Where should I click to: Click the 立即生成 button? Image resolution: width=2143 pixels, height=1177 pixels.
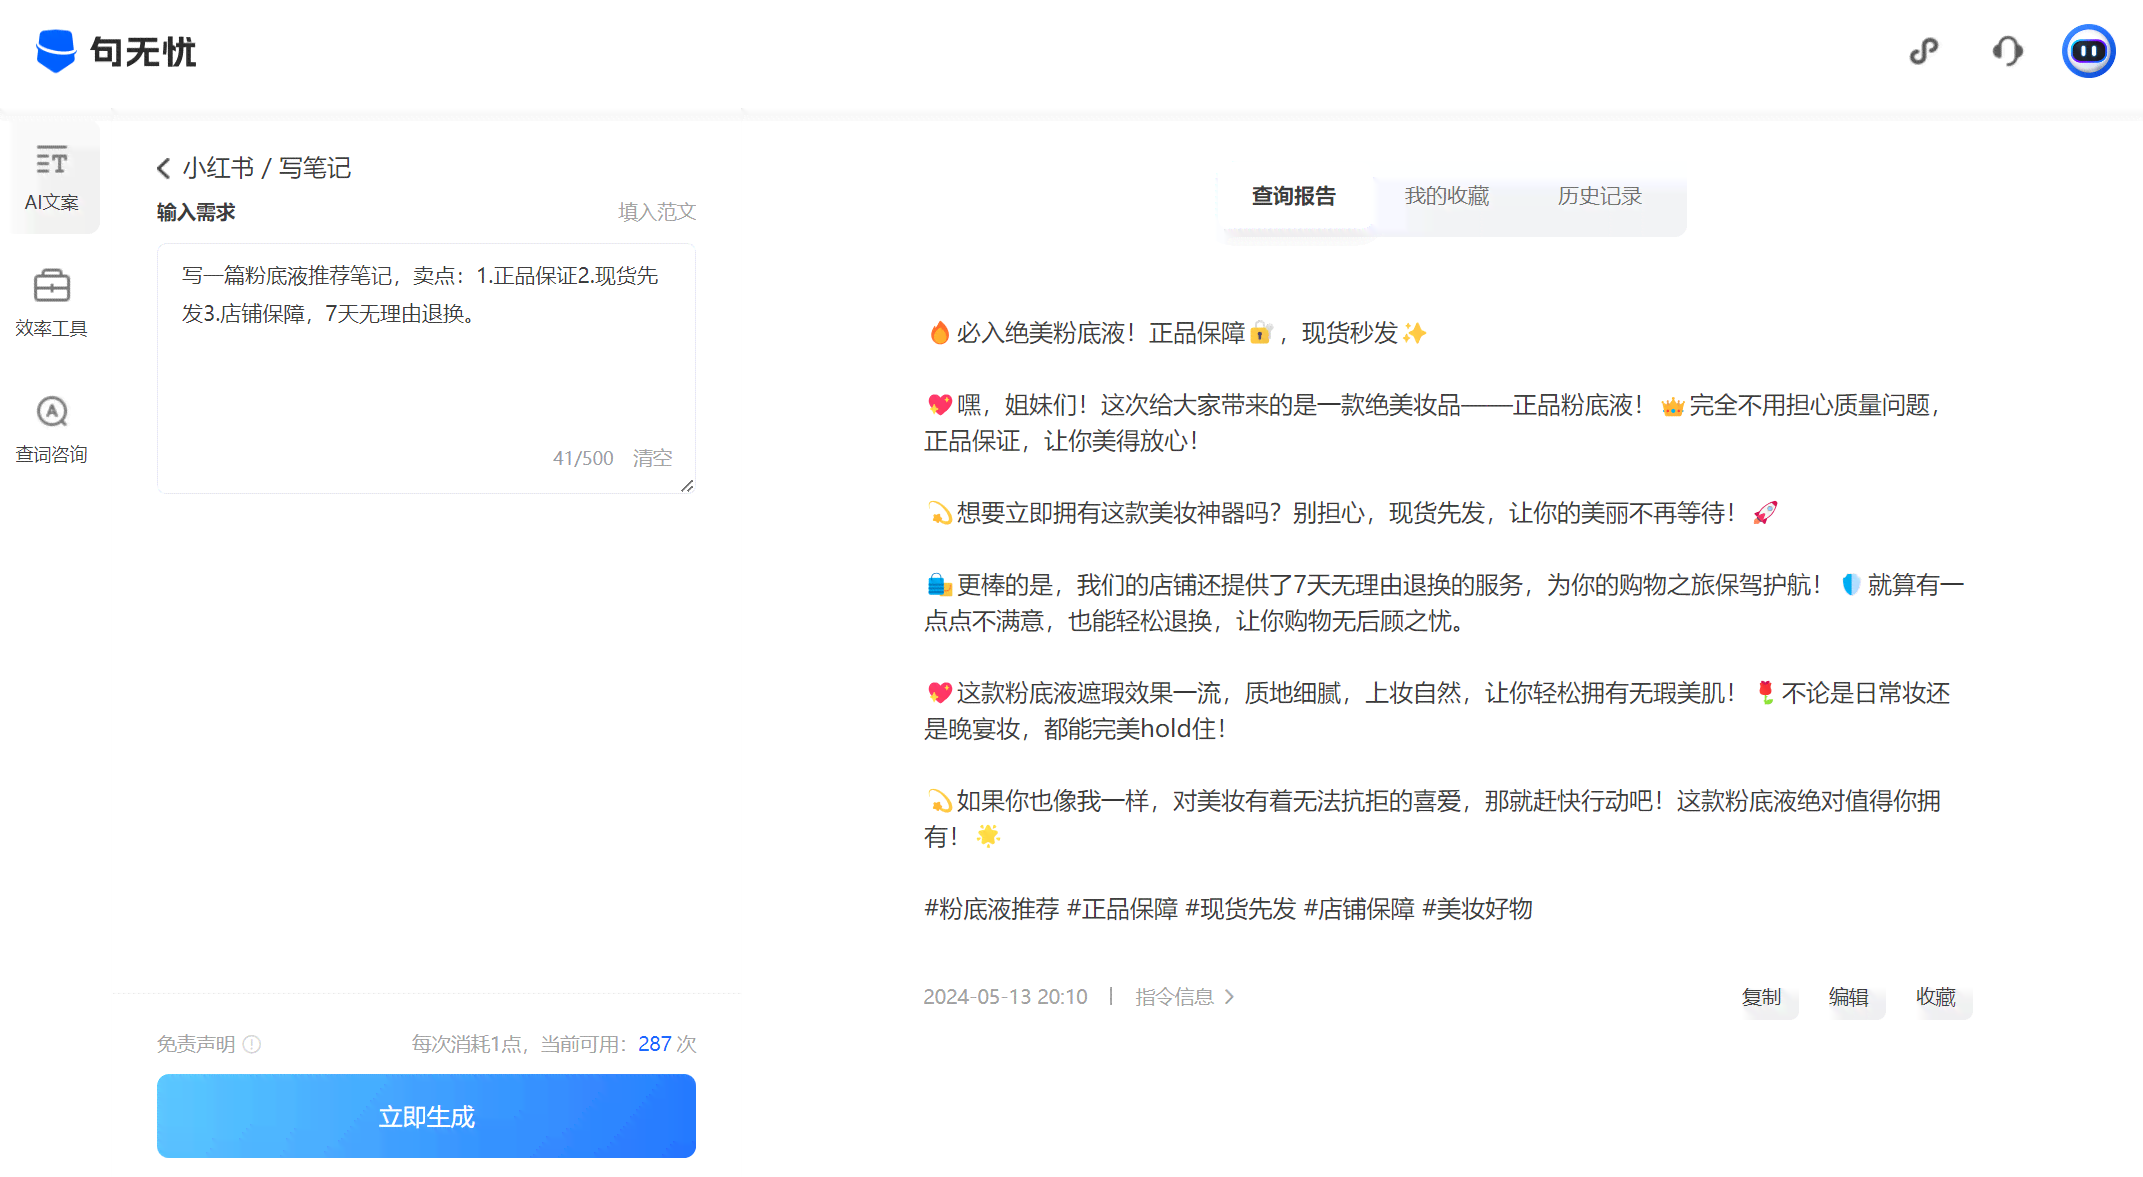(426, 1116)
